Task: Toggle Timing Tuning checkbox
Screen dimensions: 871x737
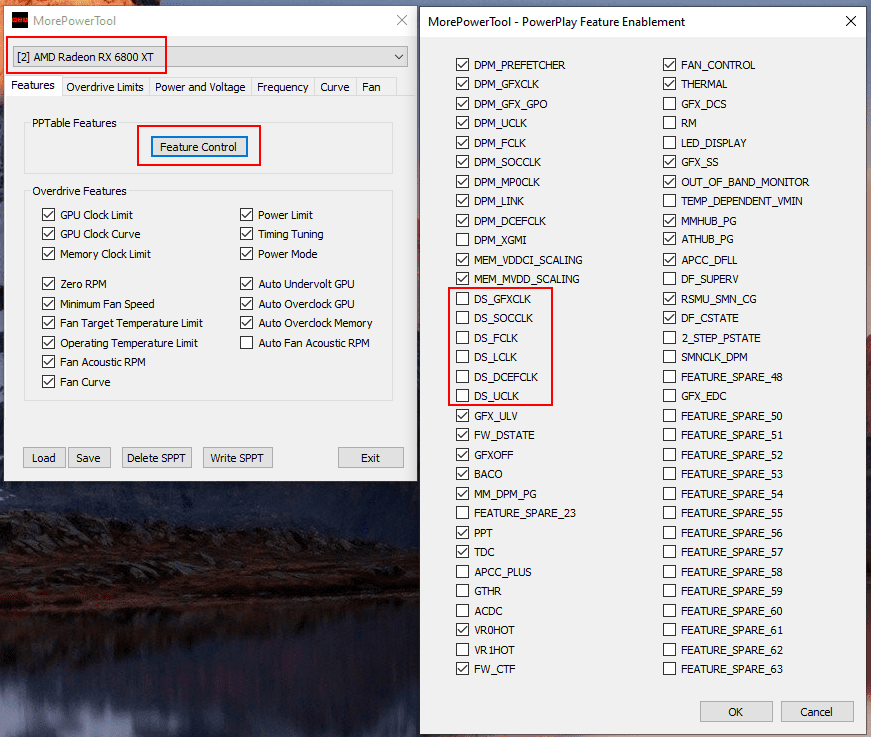Action: (247, 234)
